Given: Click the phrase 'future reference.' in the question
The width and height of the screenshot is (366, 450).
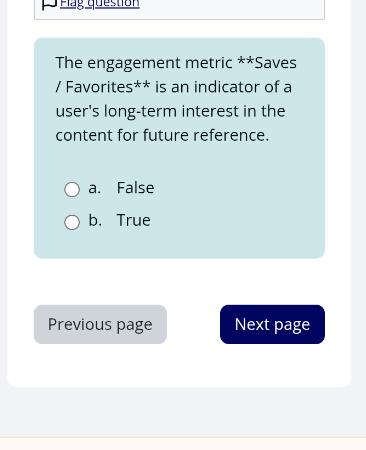Looking at the screenshot, I should 206,135.
